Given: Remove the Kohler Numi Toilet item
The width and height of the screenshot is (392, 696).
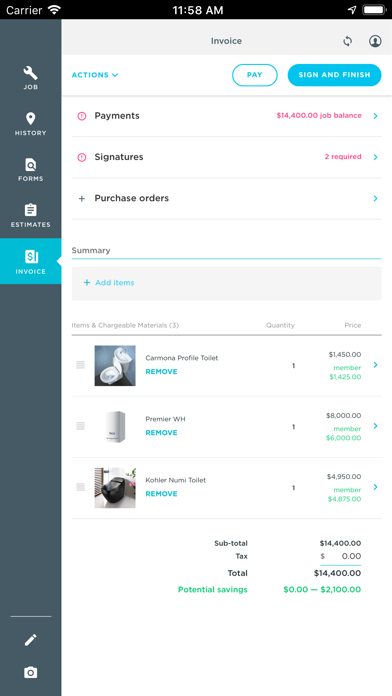Looking at the screenshot, I should [x=162, y=494].
